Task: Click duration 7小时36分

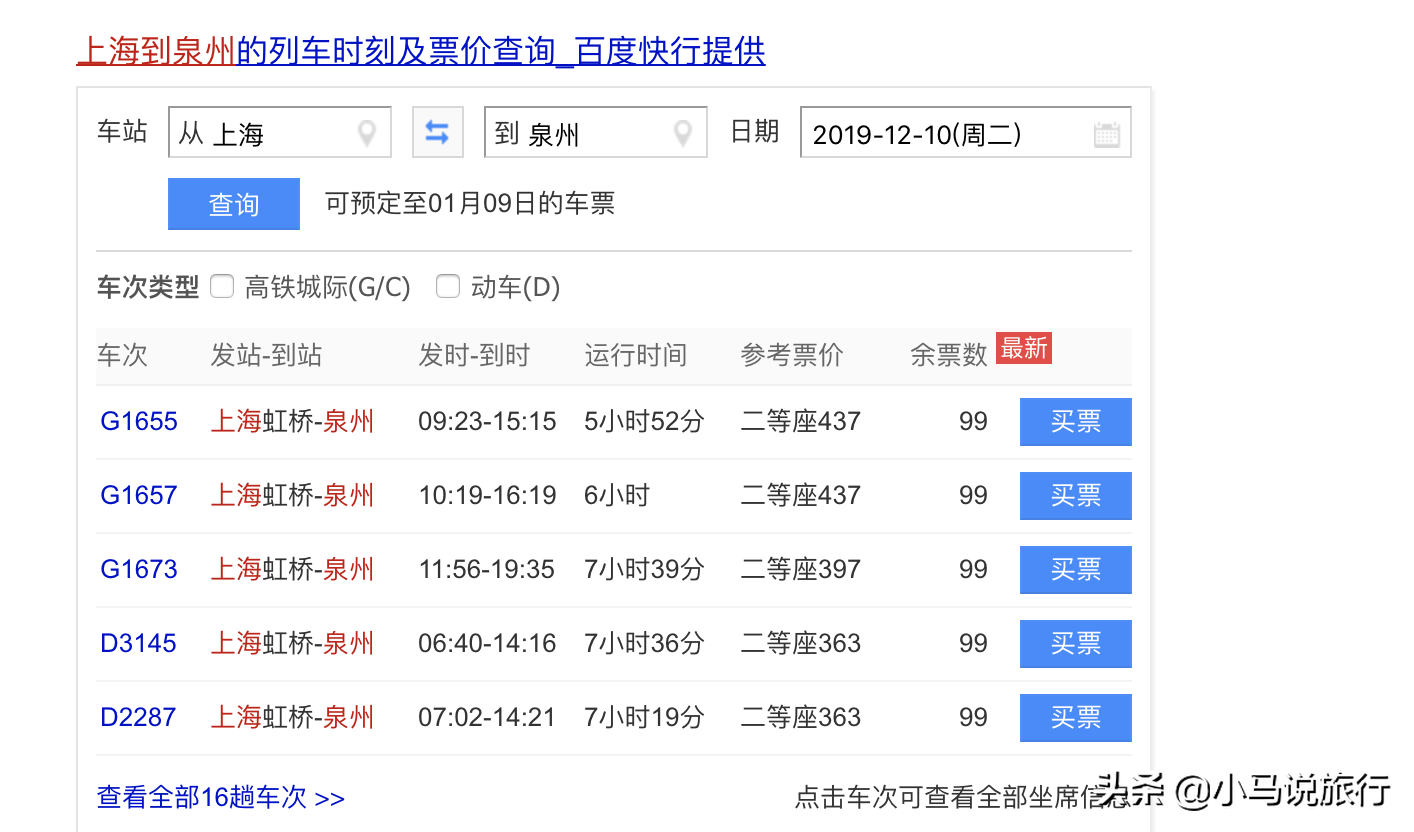Action: point(645,643)
